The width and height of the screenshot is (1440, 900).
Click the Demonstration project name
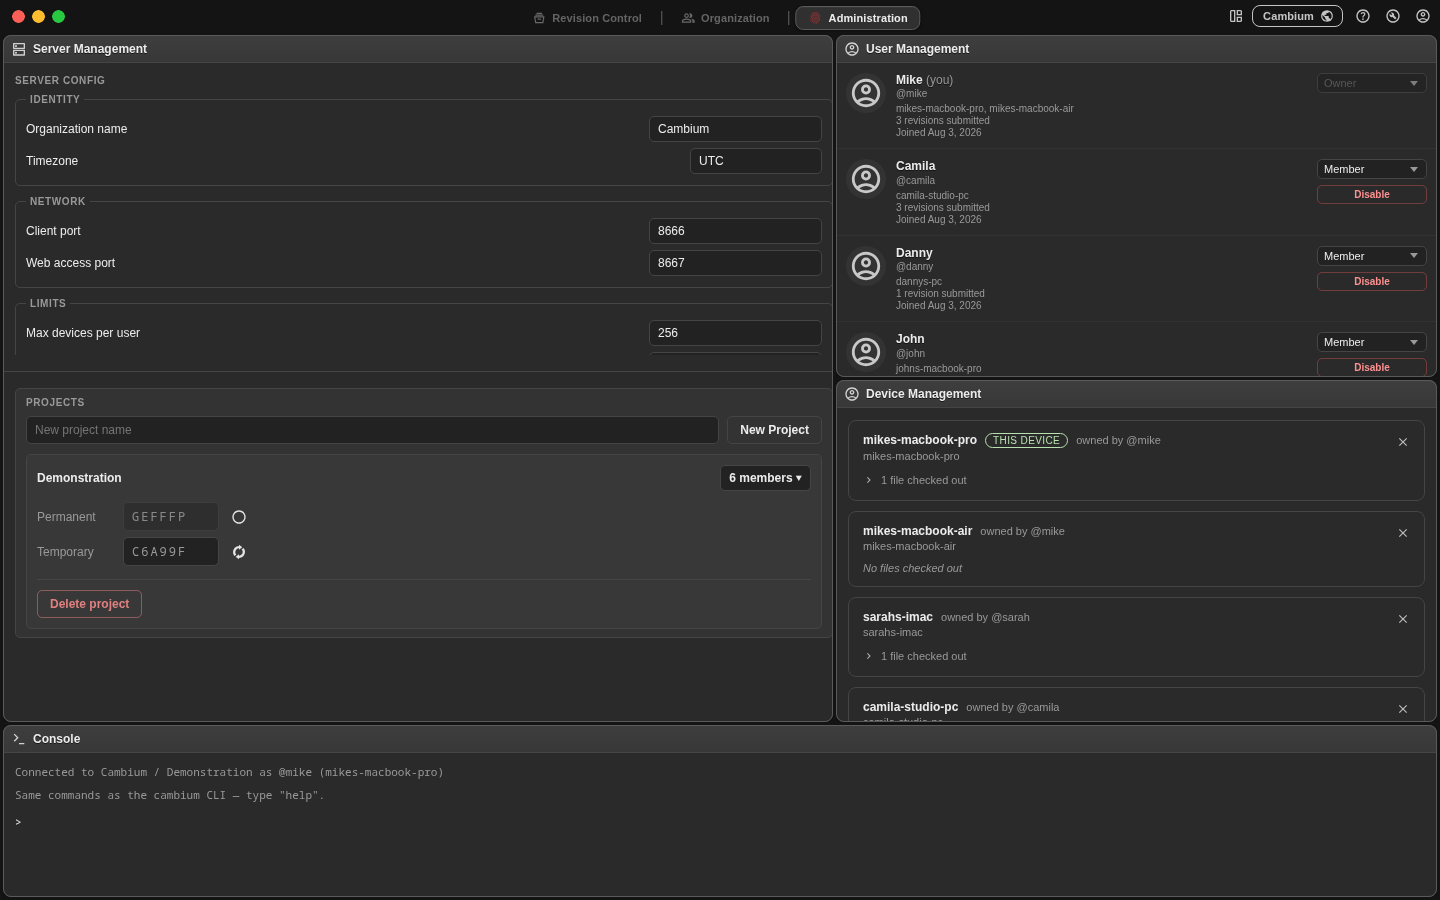click(x=79, y=478)
